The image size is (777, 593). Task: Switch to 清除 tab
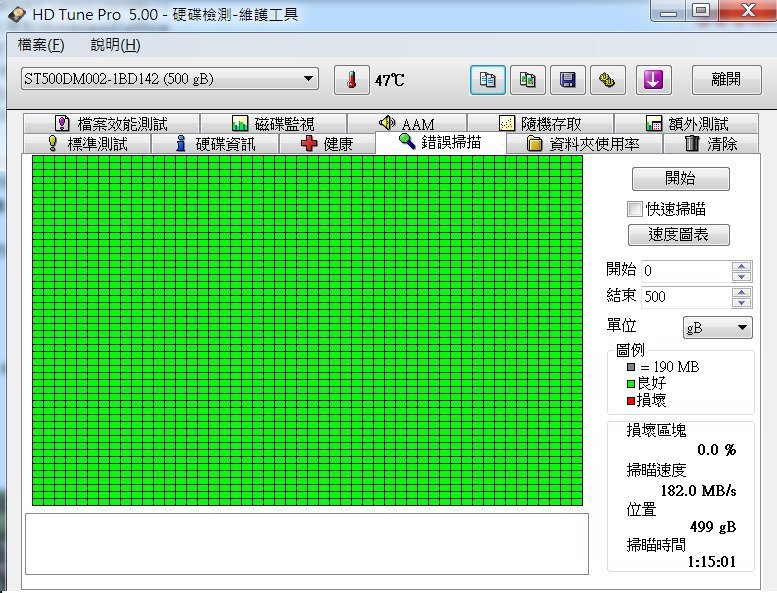click(x=711, y=144)
